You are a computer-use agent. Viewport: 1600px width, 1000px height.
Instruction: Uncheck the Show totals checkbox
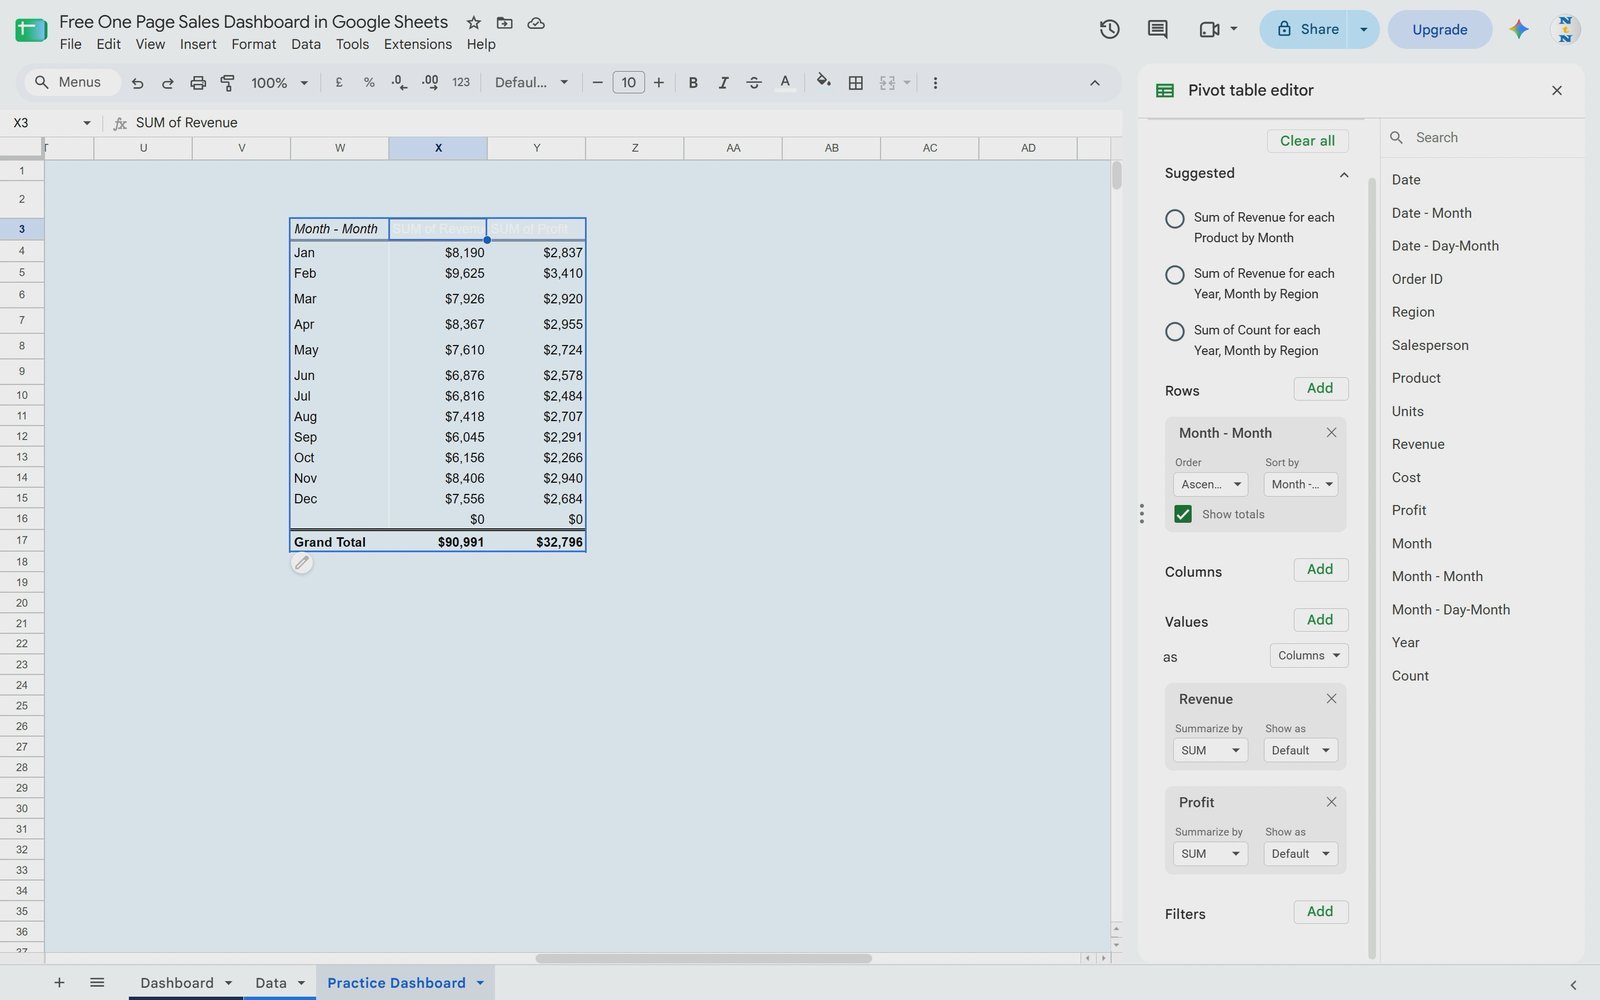point(1183,514)
